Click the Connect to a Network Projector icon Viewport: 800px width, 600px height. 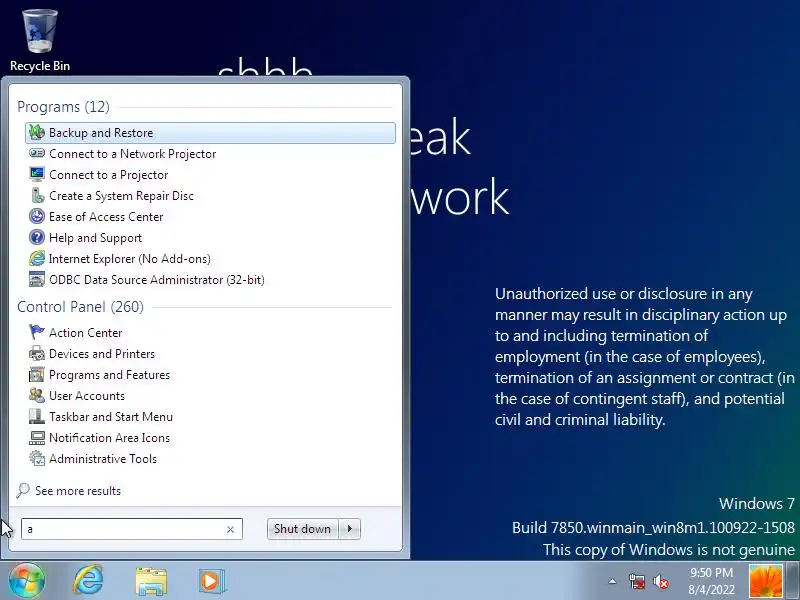(37, 153)
